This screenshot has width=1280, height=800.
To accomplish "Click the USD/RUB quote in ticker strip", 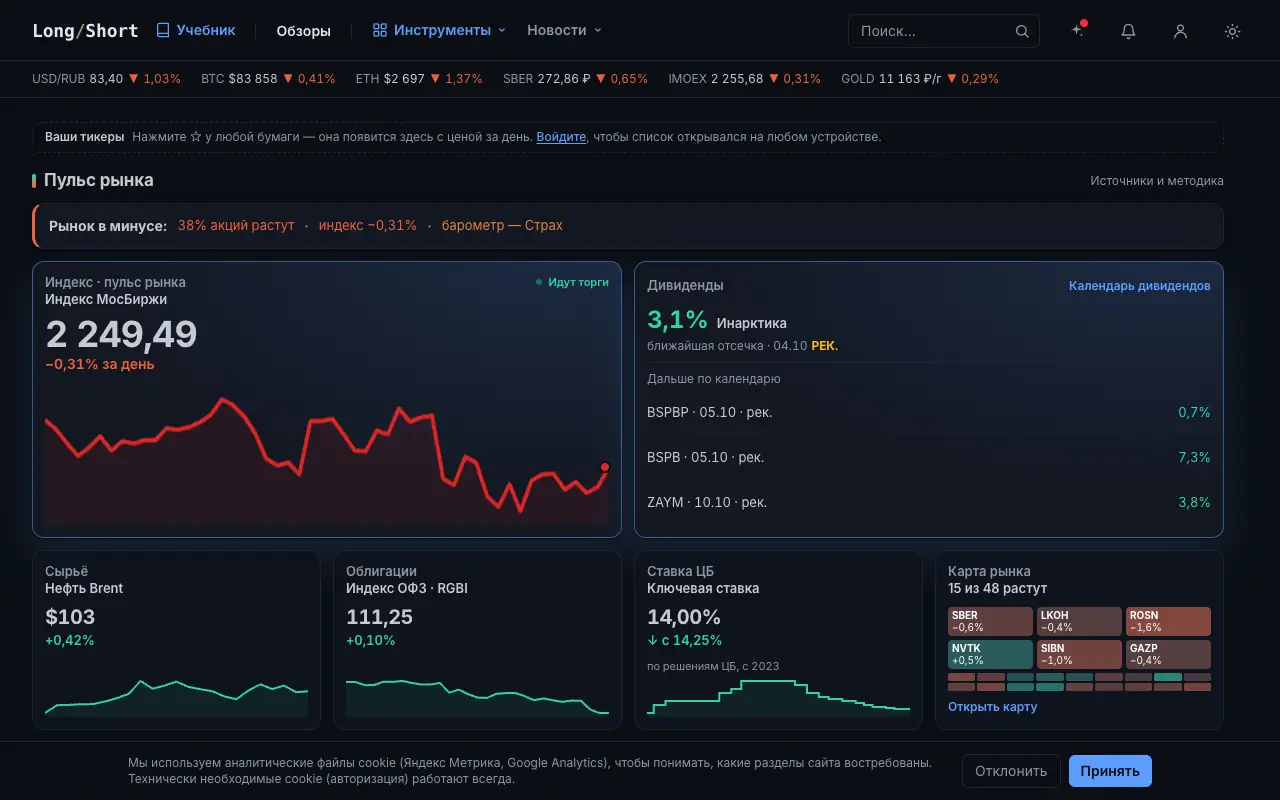I will 107,78.
